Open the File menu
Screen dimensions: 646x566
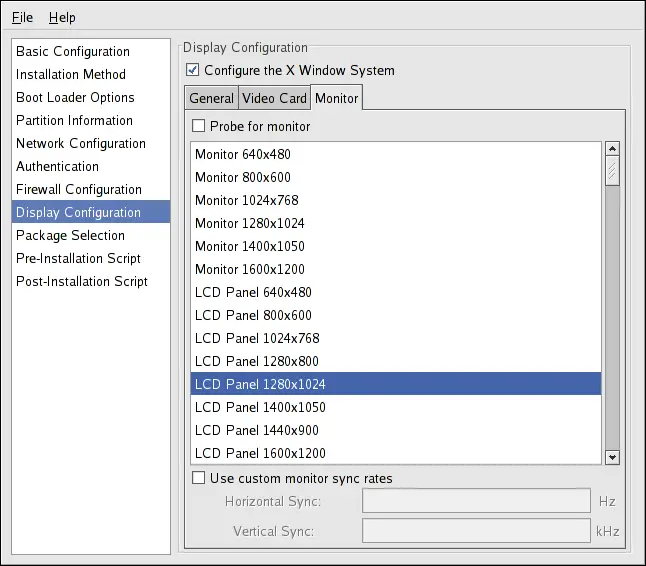pos(22,18)
